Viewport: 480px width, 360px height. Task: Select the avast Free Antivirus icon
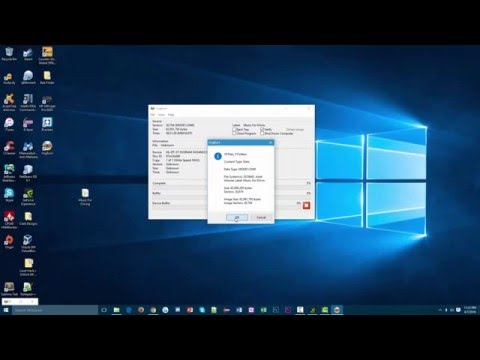coord(9,102)
